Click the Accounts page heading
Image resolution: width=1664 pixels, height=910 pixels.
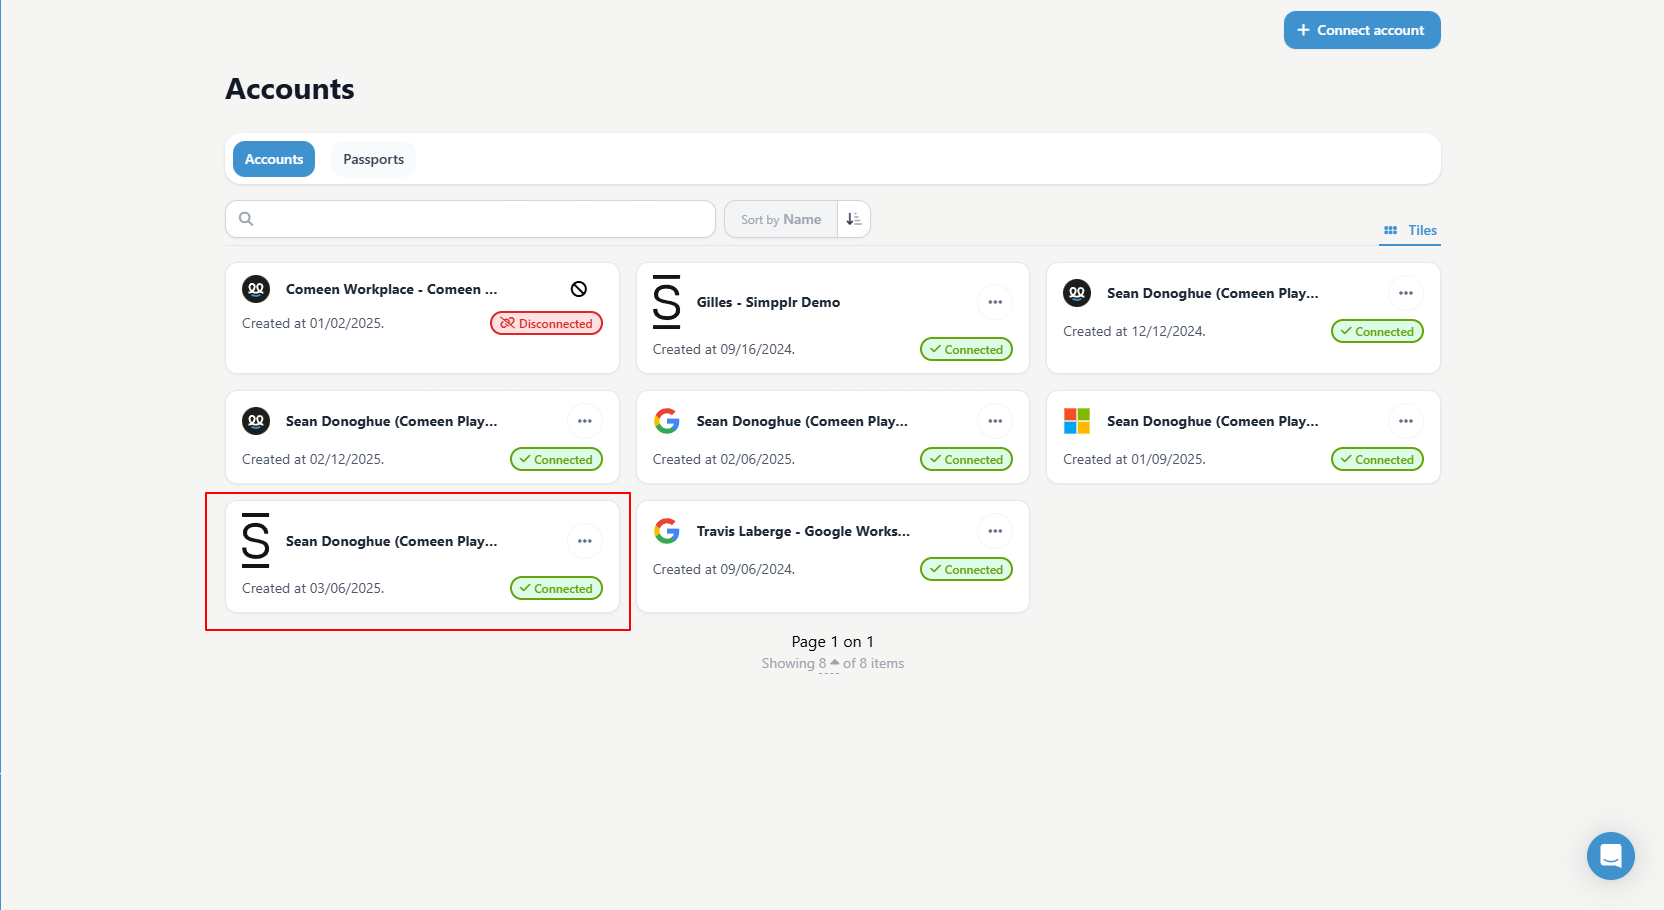[x=290, y=89]
